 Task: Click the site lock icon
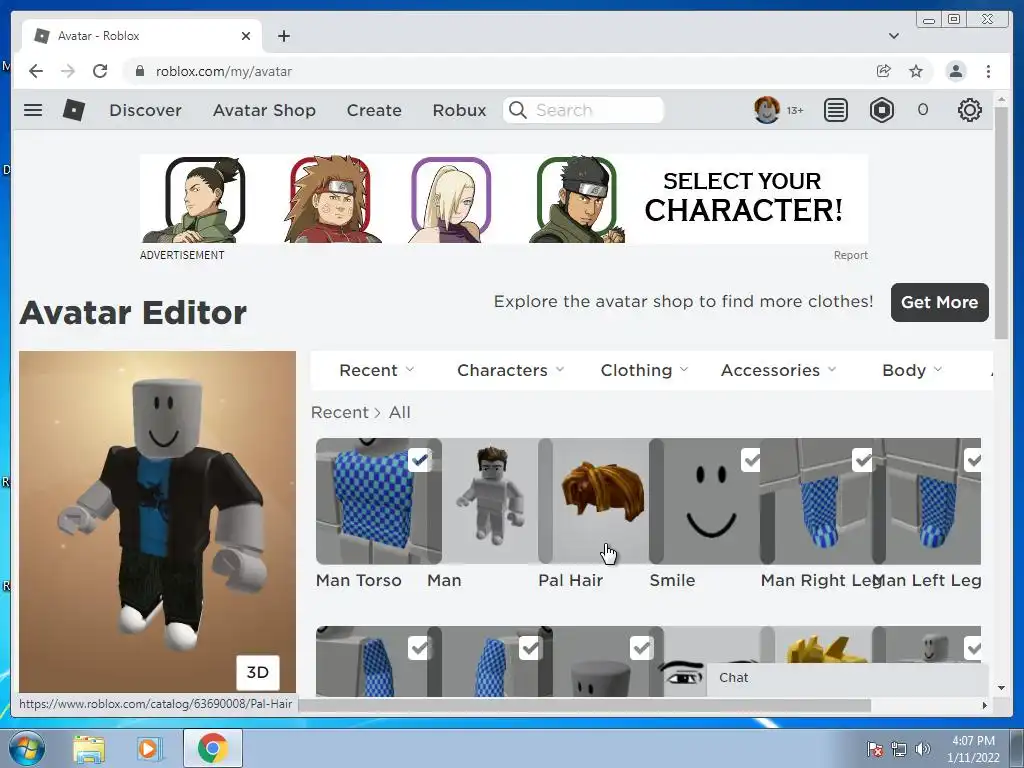click(x=139, y=71)
